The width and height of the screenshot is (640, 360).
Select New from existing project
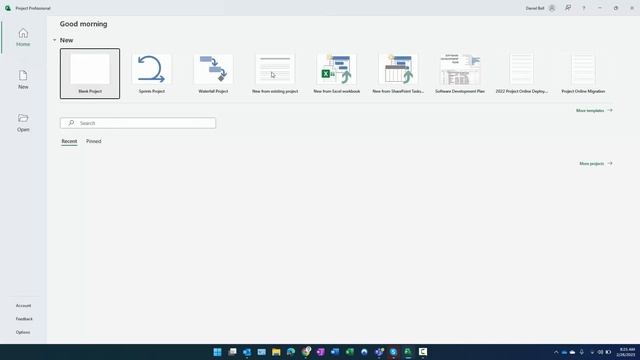(x=275, y=73)
